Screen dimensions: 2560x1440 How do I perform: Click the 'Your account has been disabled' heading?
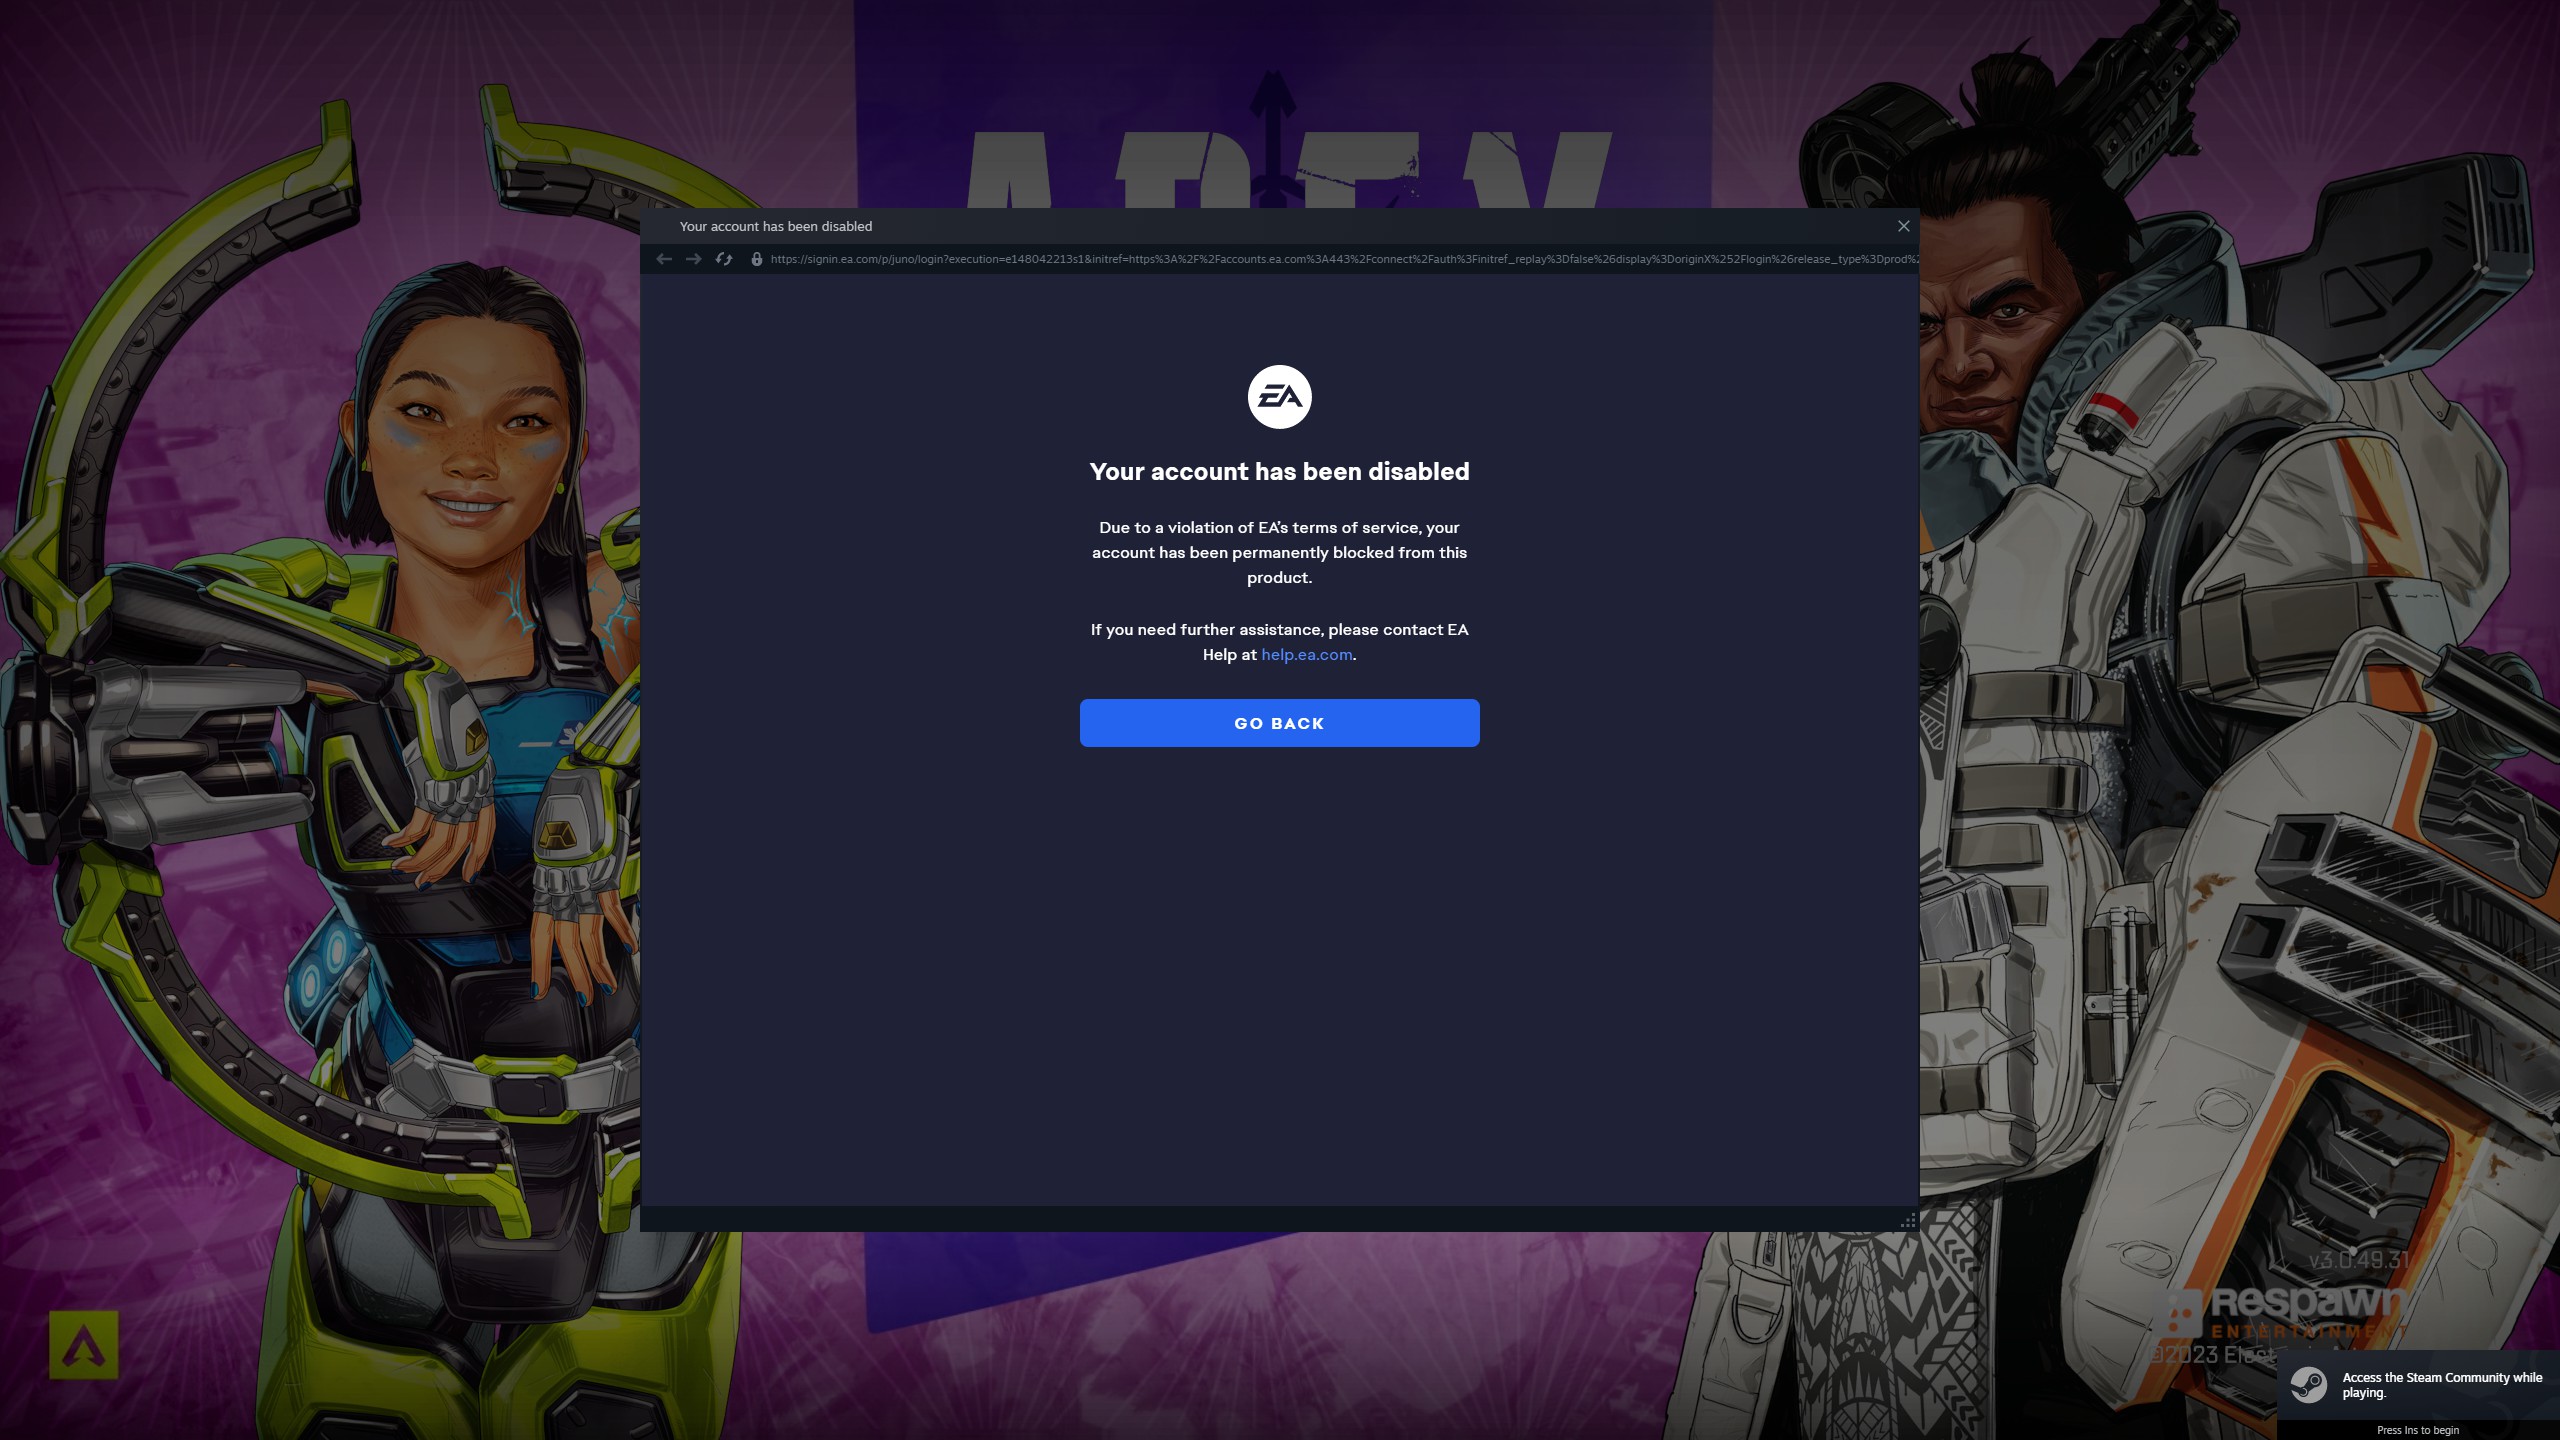coord(1279,472)
